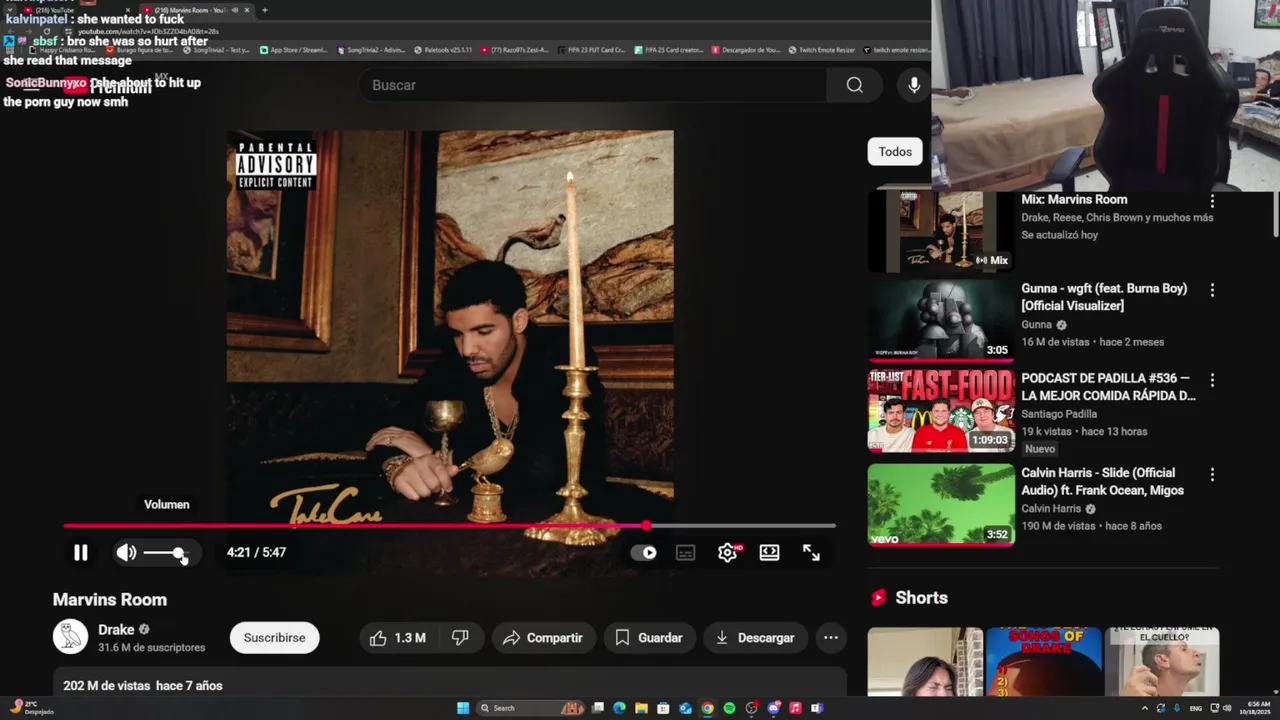Like the video (1.3 M)
Image resolution: width=1280 pixels, height=720 pixels.
(x=399, y=638)
